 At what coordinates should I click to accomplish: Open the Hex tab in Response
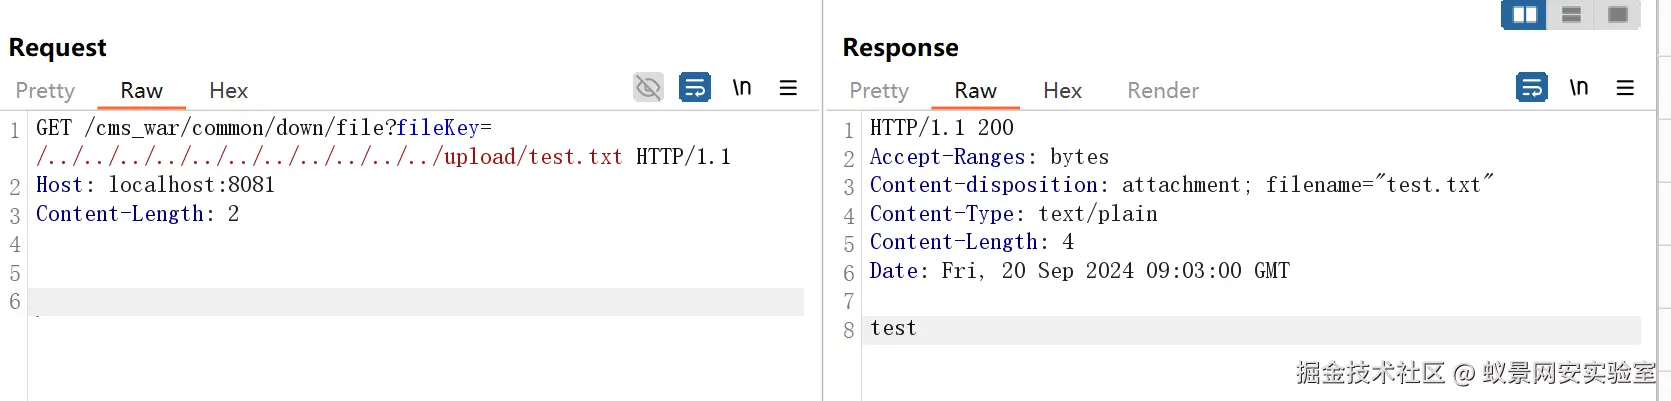tap(1062, 91)
